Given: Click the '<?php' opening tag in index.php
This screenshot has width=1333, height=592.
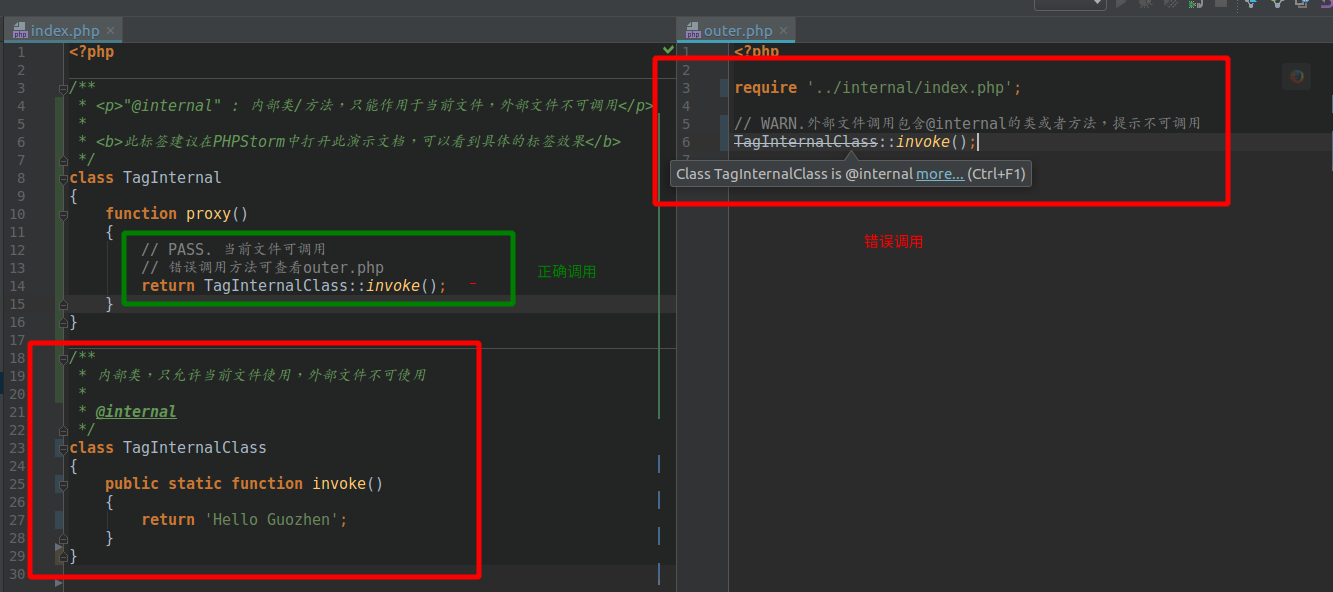Looking at the screenshot, I should [92, 51].
